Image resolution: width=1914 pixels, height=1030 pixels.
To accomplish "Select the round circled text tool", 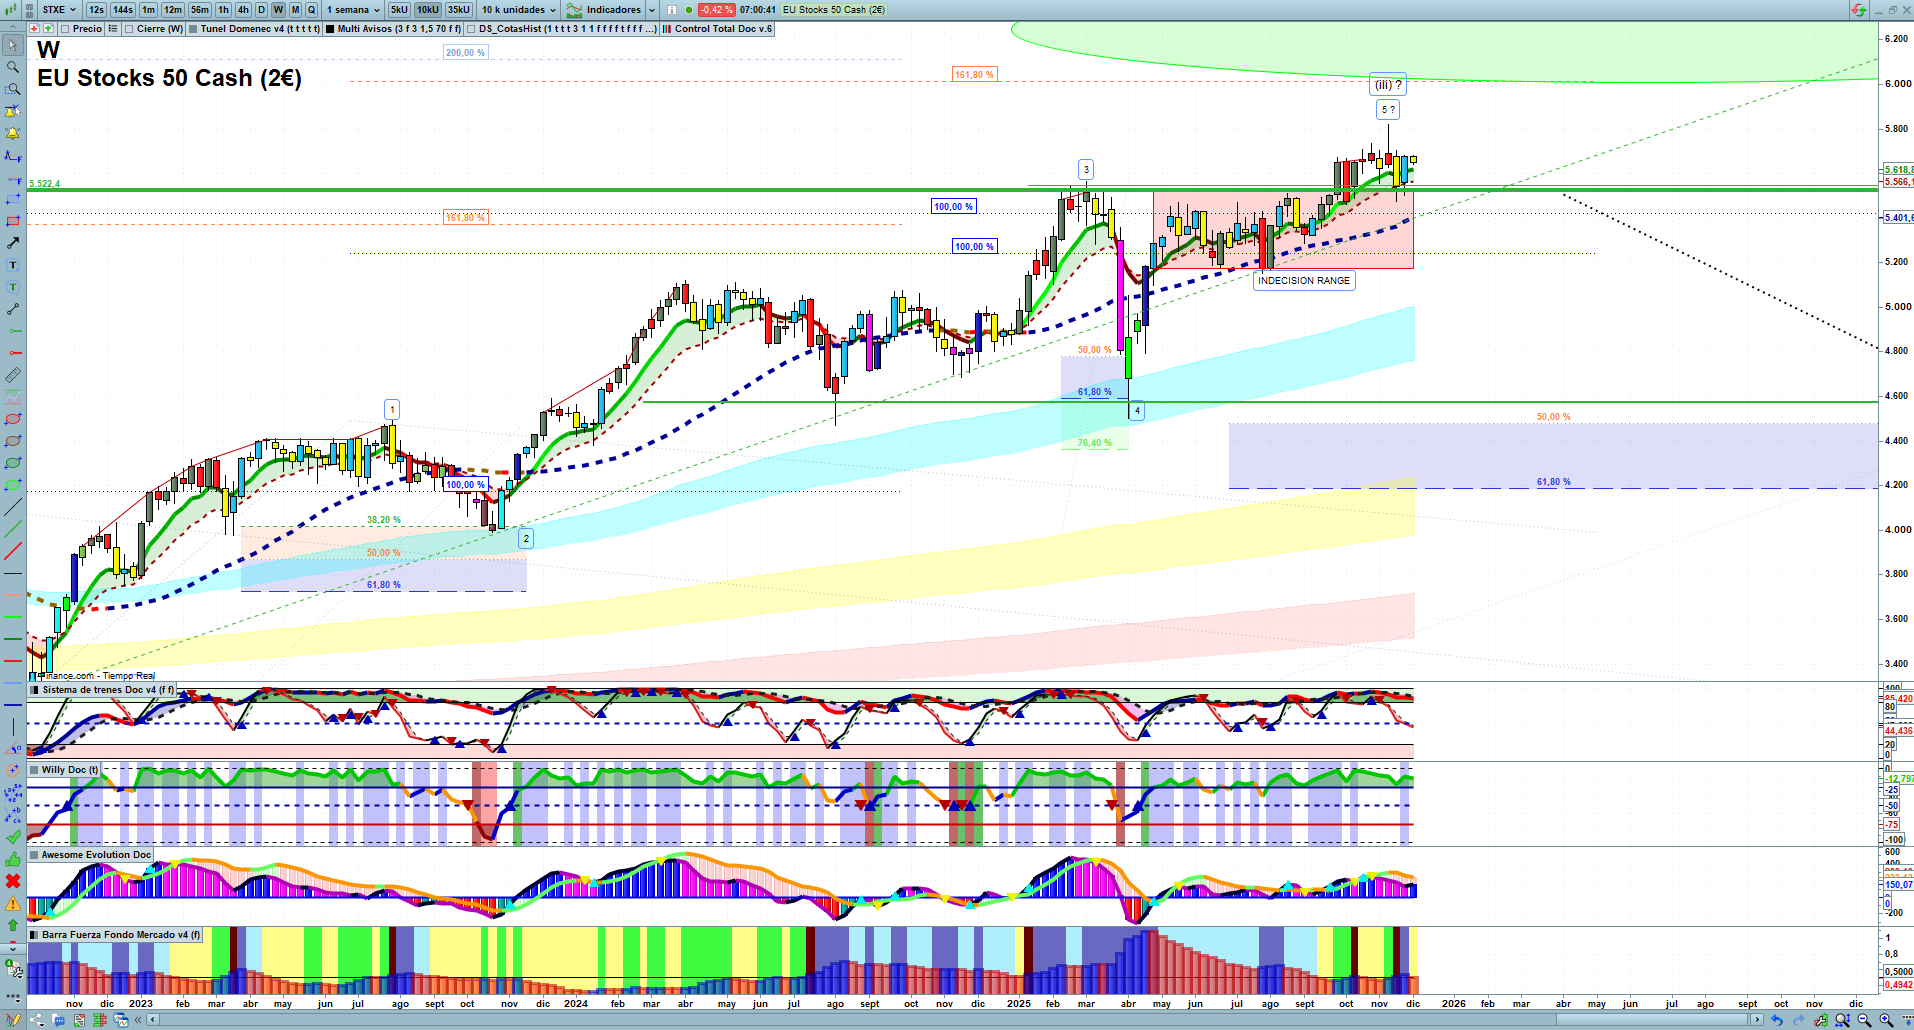I will [x=13, y=287].
